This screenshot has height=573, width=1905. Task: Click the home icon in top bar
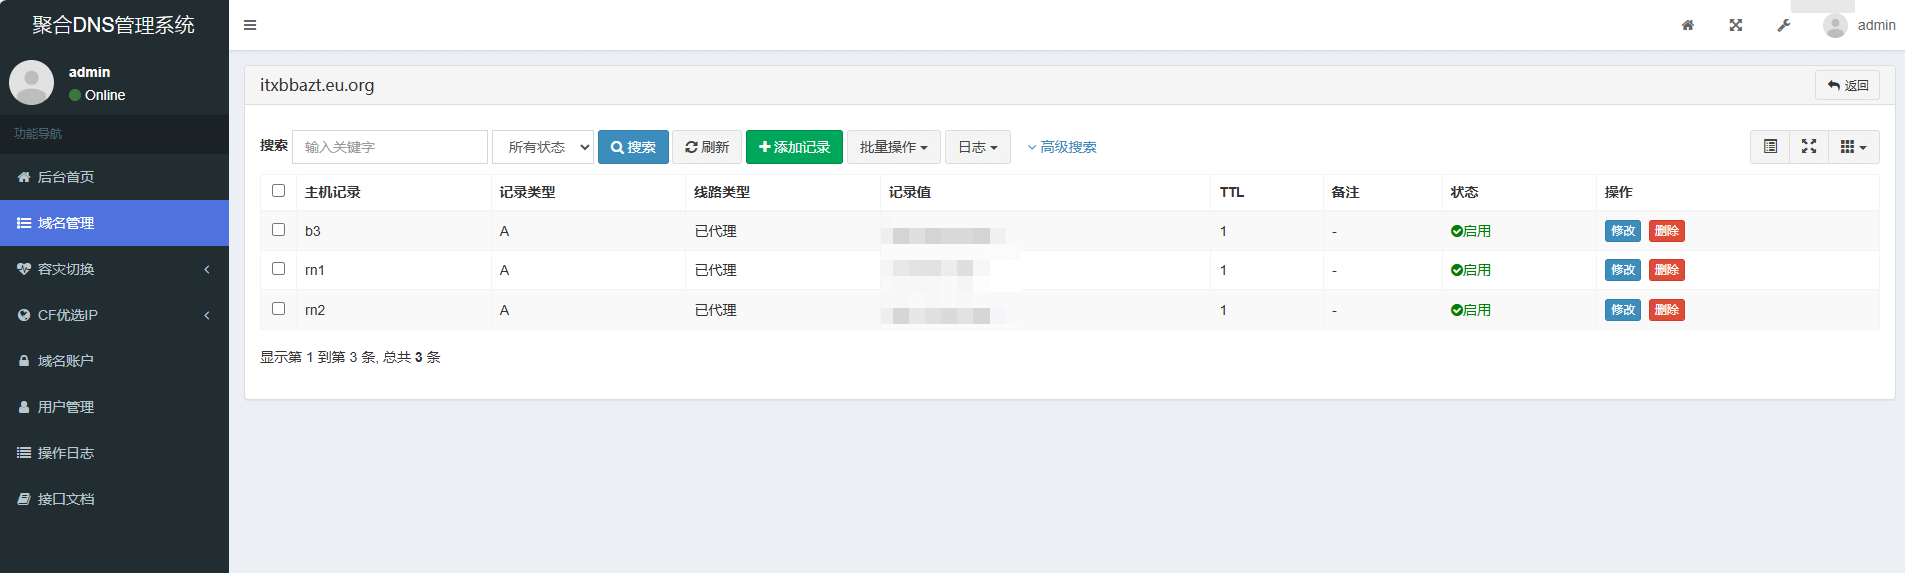1688,25
